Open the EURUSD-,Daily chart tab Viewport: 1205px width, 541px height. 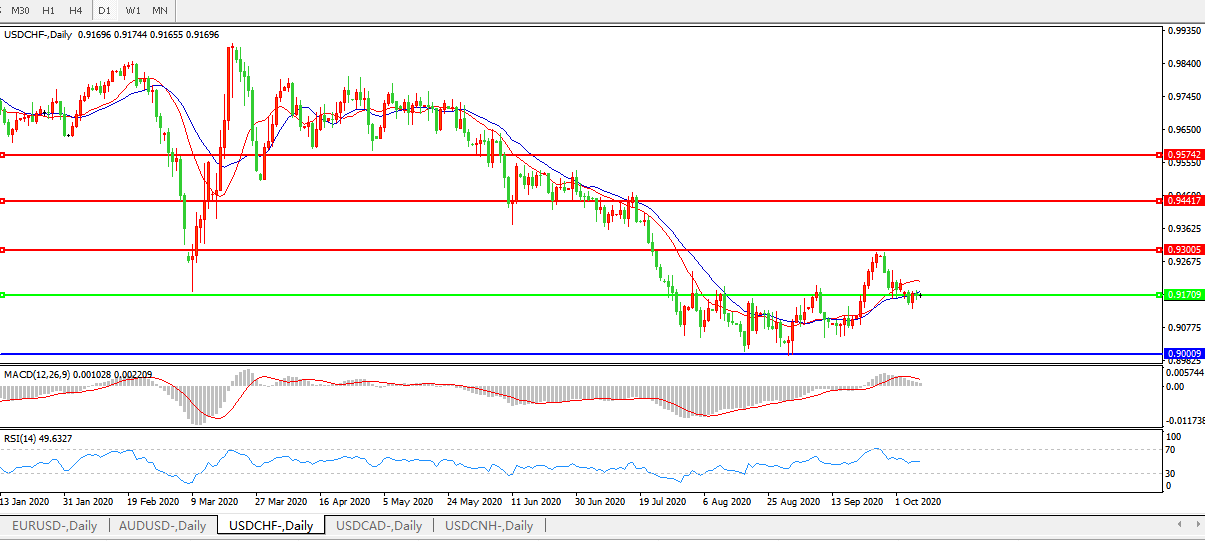tap(55, 526)
